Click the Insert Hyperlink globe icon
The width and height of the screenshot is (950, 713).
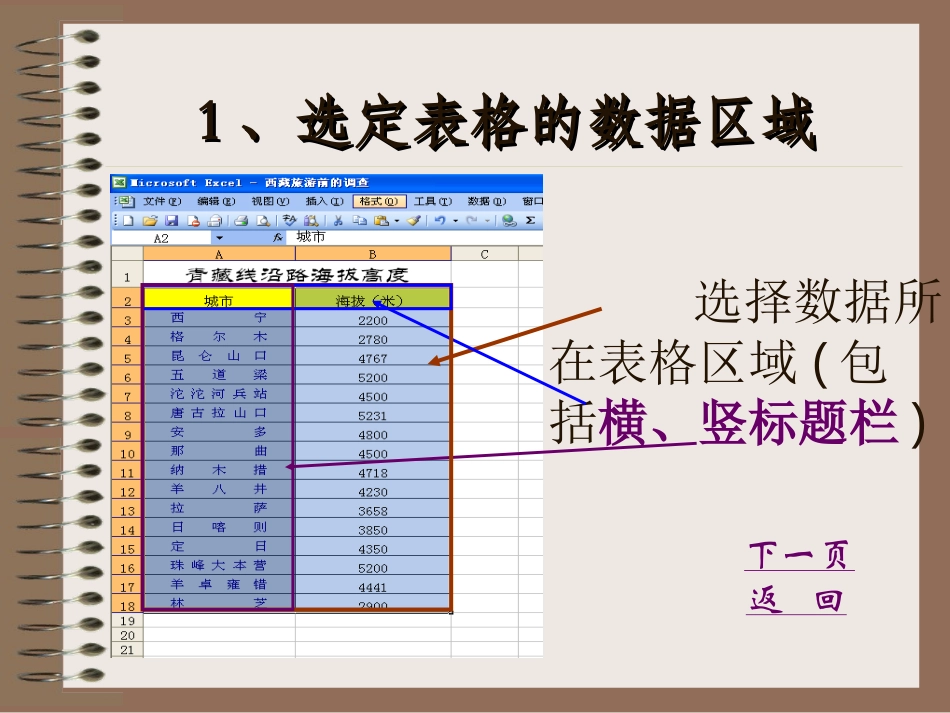tap(510, 221)
